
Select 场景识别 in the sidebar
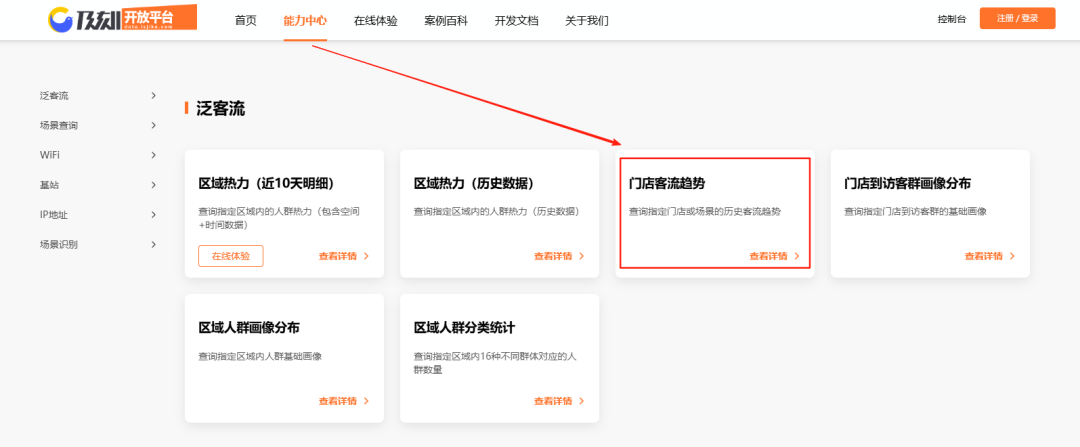click(59, 245)
